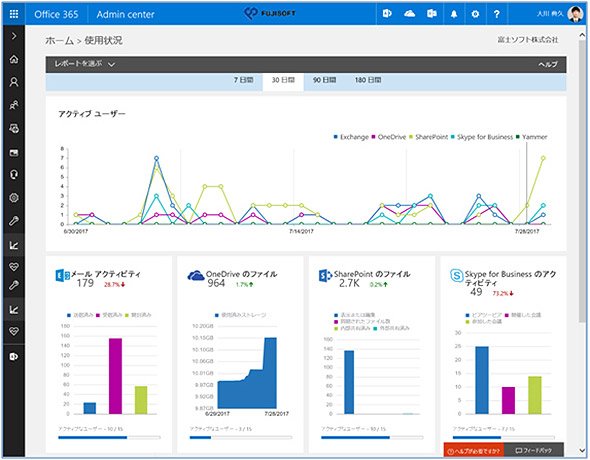Open the SharePoint のファイル card title

pos(372,274)
